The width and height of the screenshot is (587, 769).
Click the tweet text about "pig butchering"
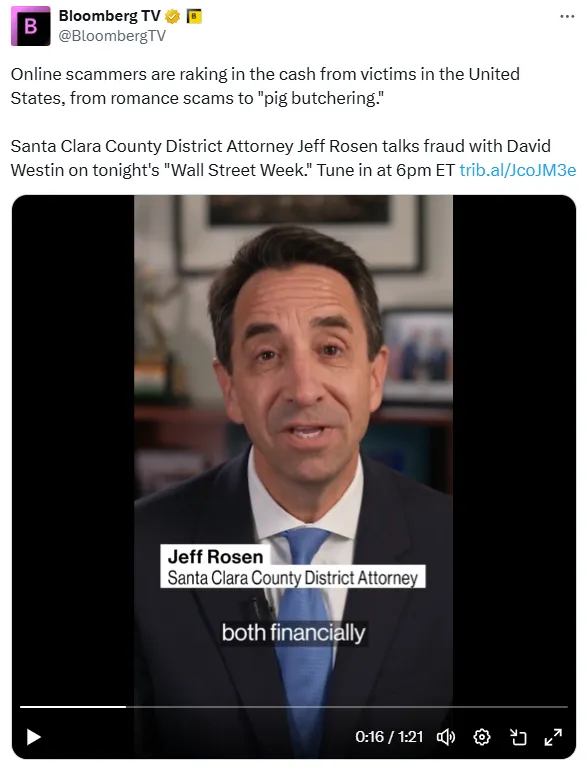tap(265, 86)
